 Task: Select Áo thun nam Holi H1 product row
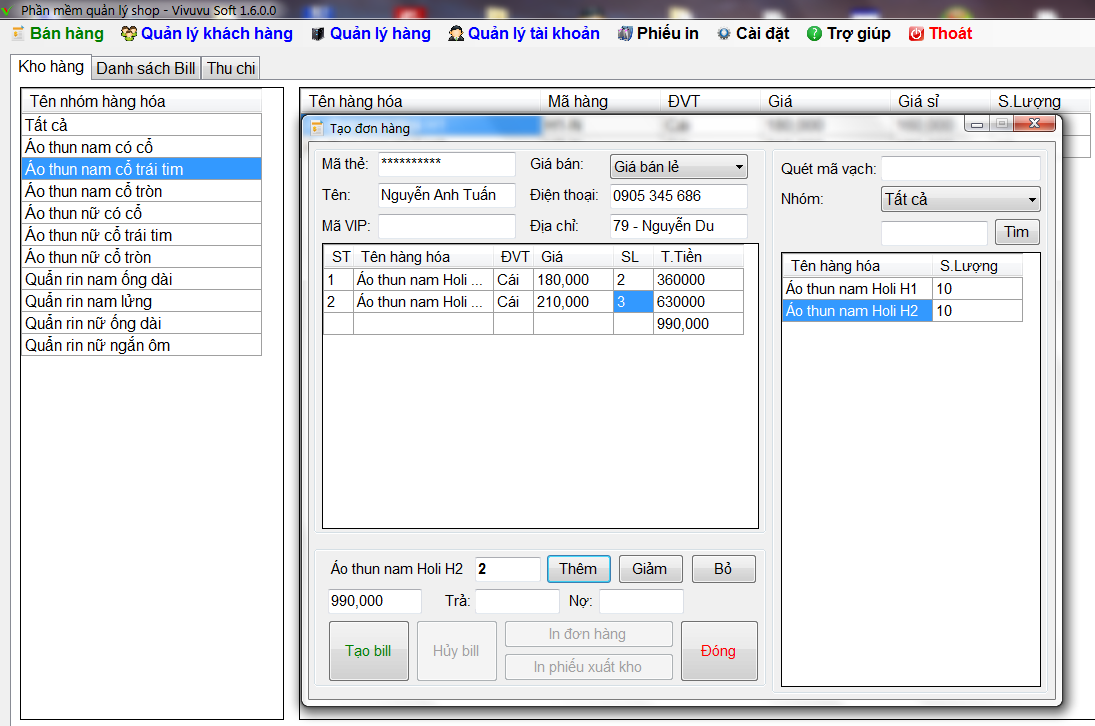click(902, 288)
